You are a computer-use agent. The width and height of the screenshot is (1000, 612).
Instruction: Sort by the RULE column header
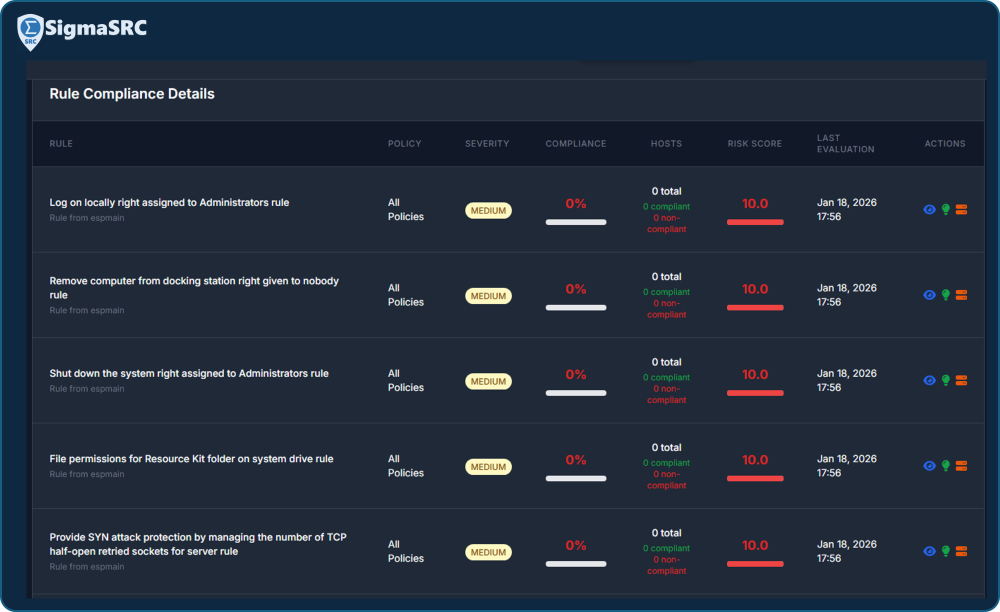pyautogui.click(x=61, y=144)
